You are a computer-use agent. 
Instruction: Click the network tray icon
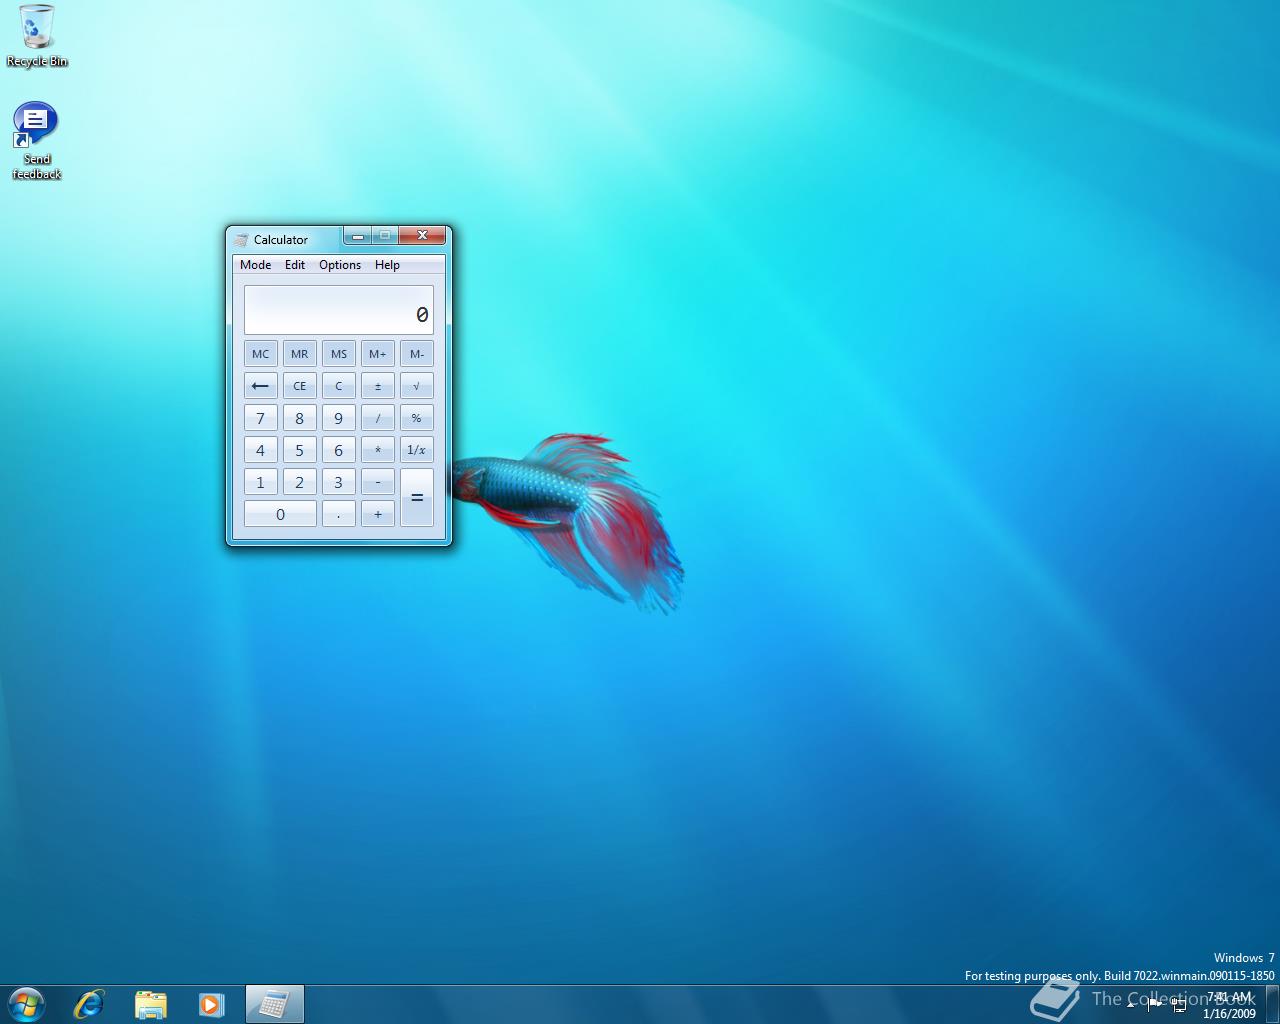click(1179, 1005)
